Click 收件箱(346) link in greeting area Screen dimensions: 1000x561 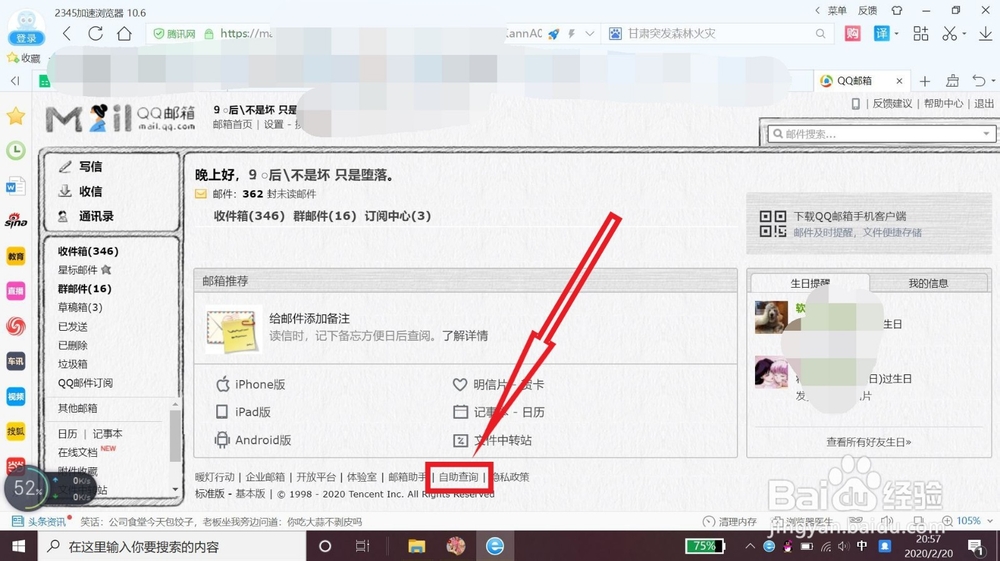click(249, 216)
